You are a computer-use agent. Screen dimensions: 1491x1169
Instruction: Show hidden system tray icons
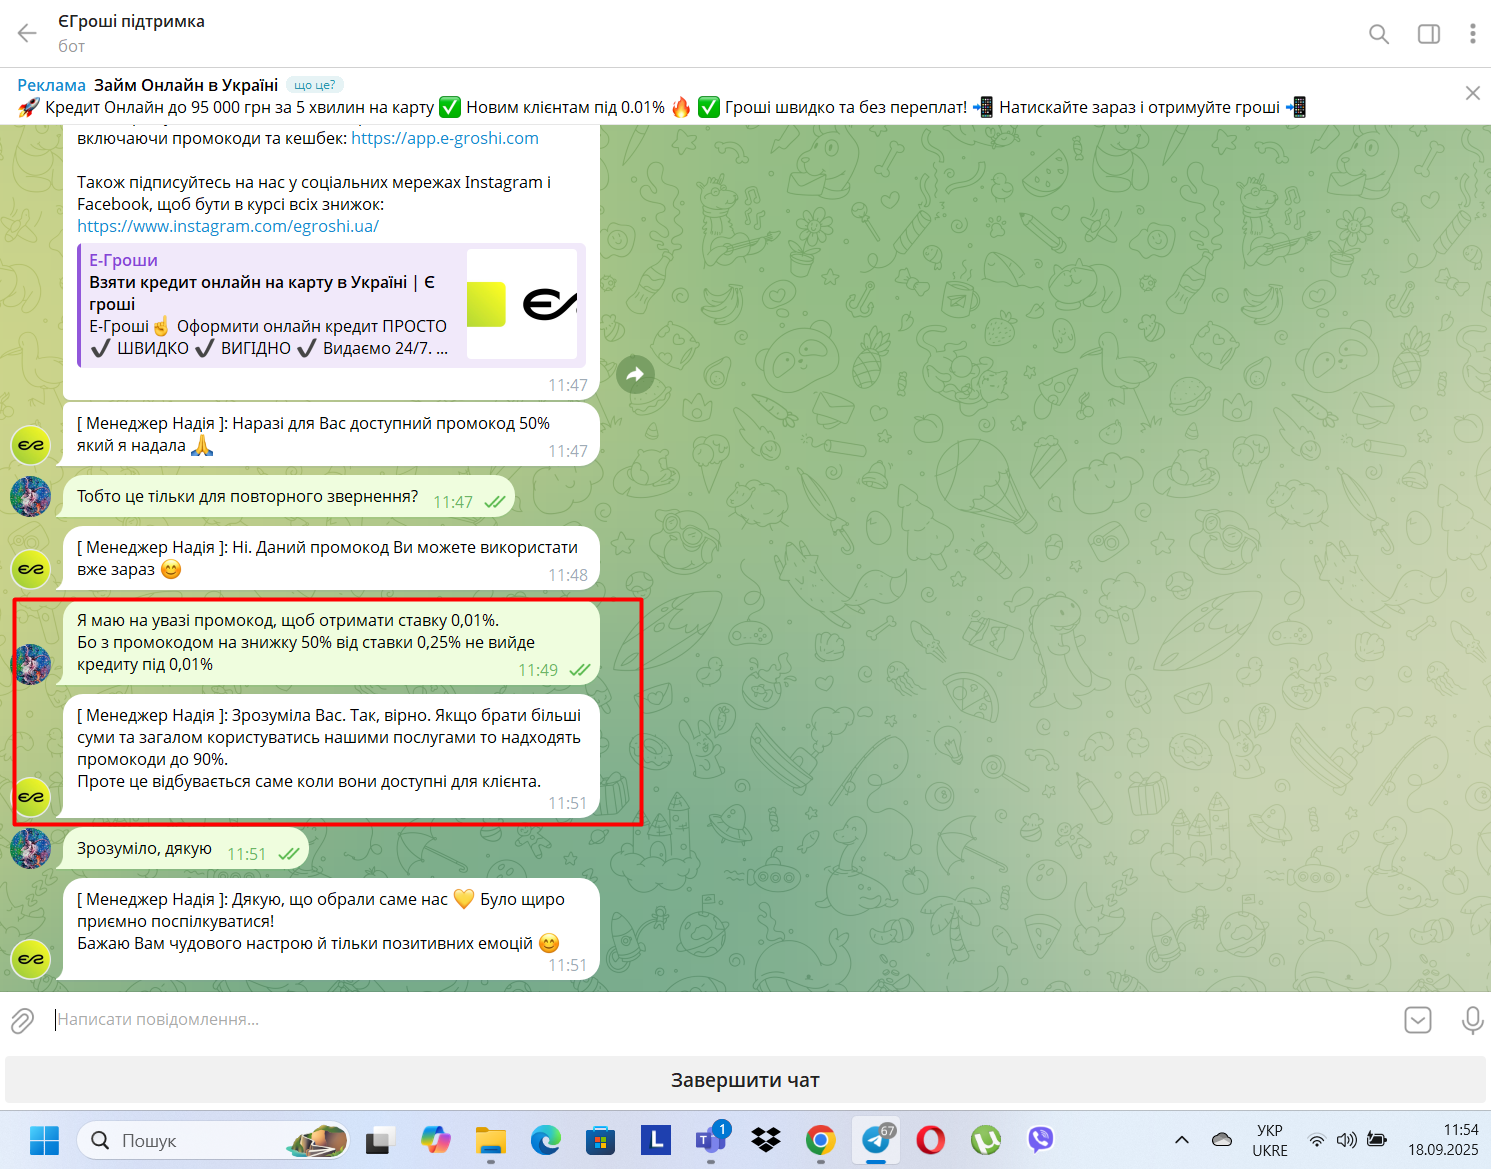coord(1181,1140)
